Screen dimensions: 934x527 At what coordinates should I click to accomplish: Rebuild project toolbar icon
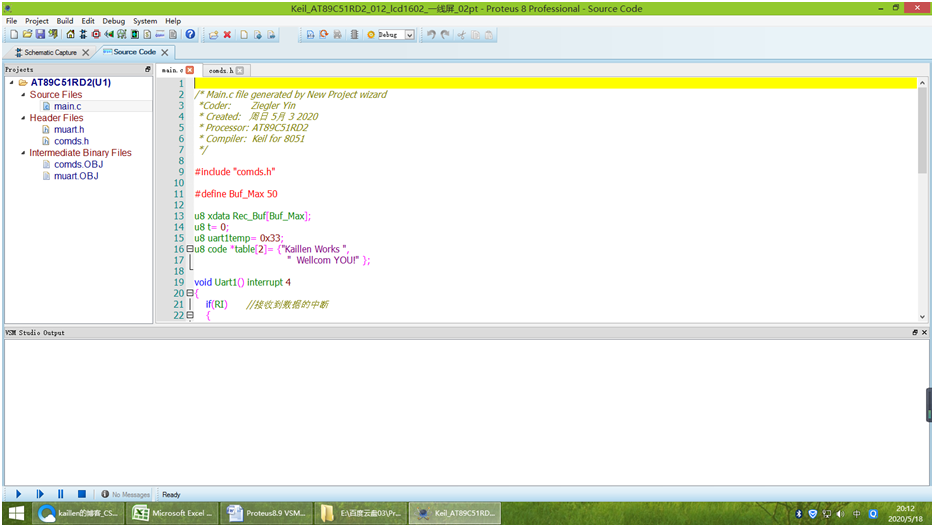[323, 35]
